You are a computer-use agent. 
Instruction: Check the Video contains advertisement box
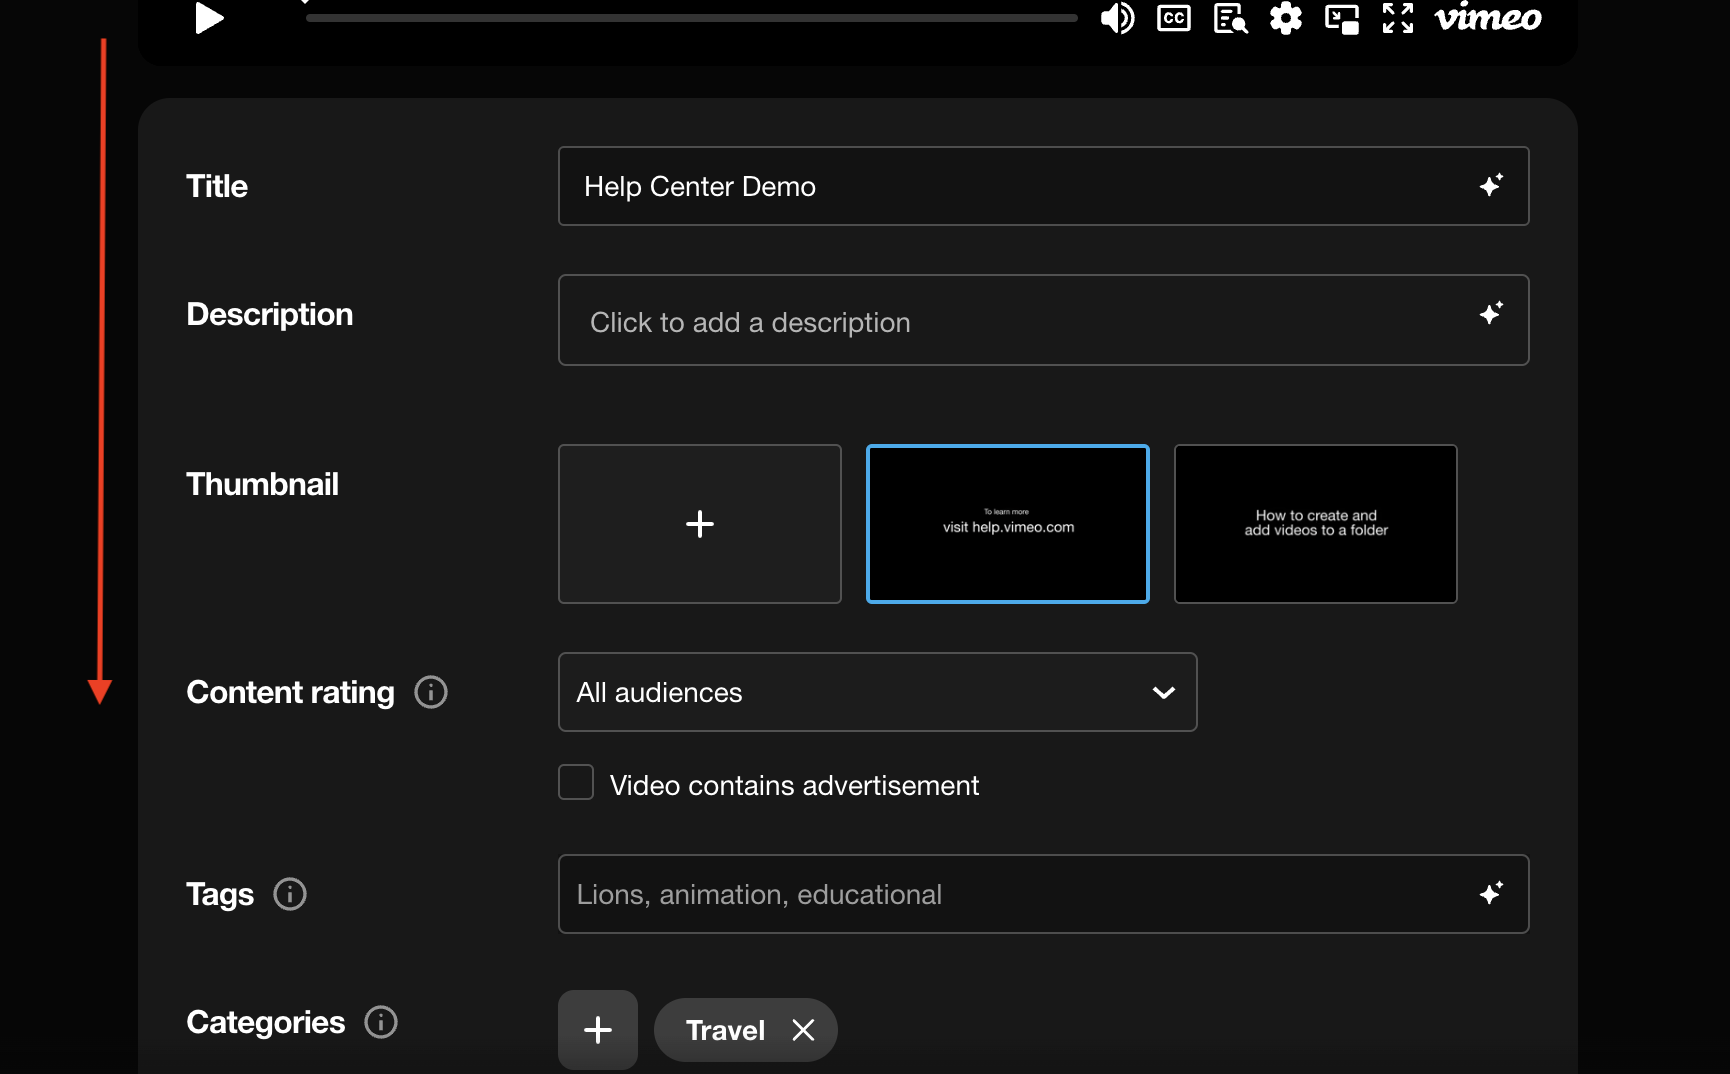(x=576, y=783)
